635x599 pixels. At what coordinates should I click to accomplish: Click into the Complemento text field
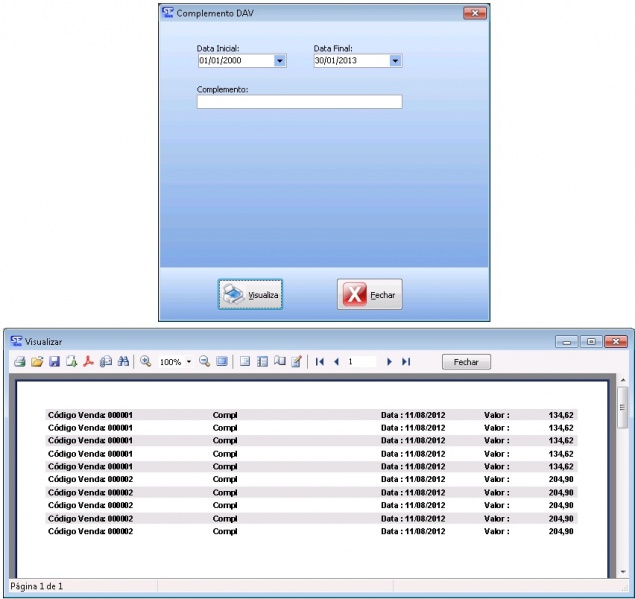pos(299,102)
